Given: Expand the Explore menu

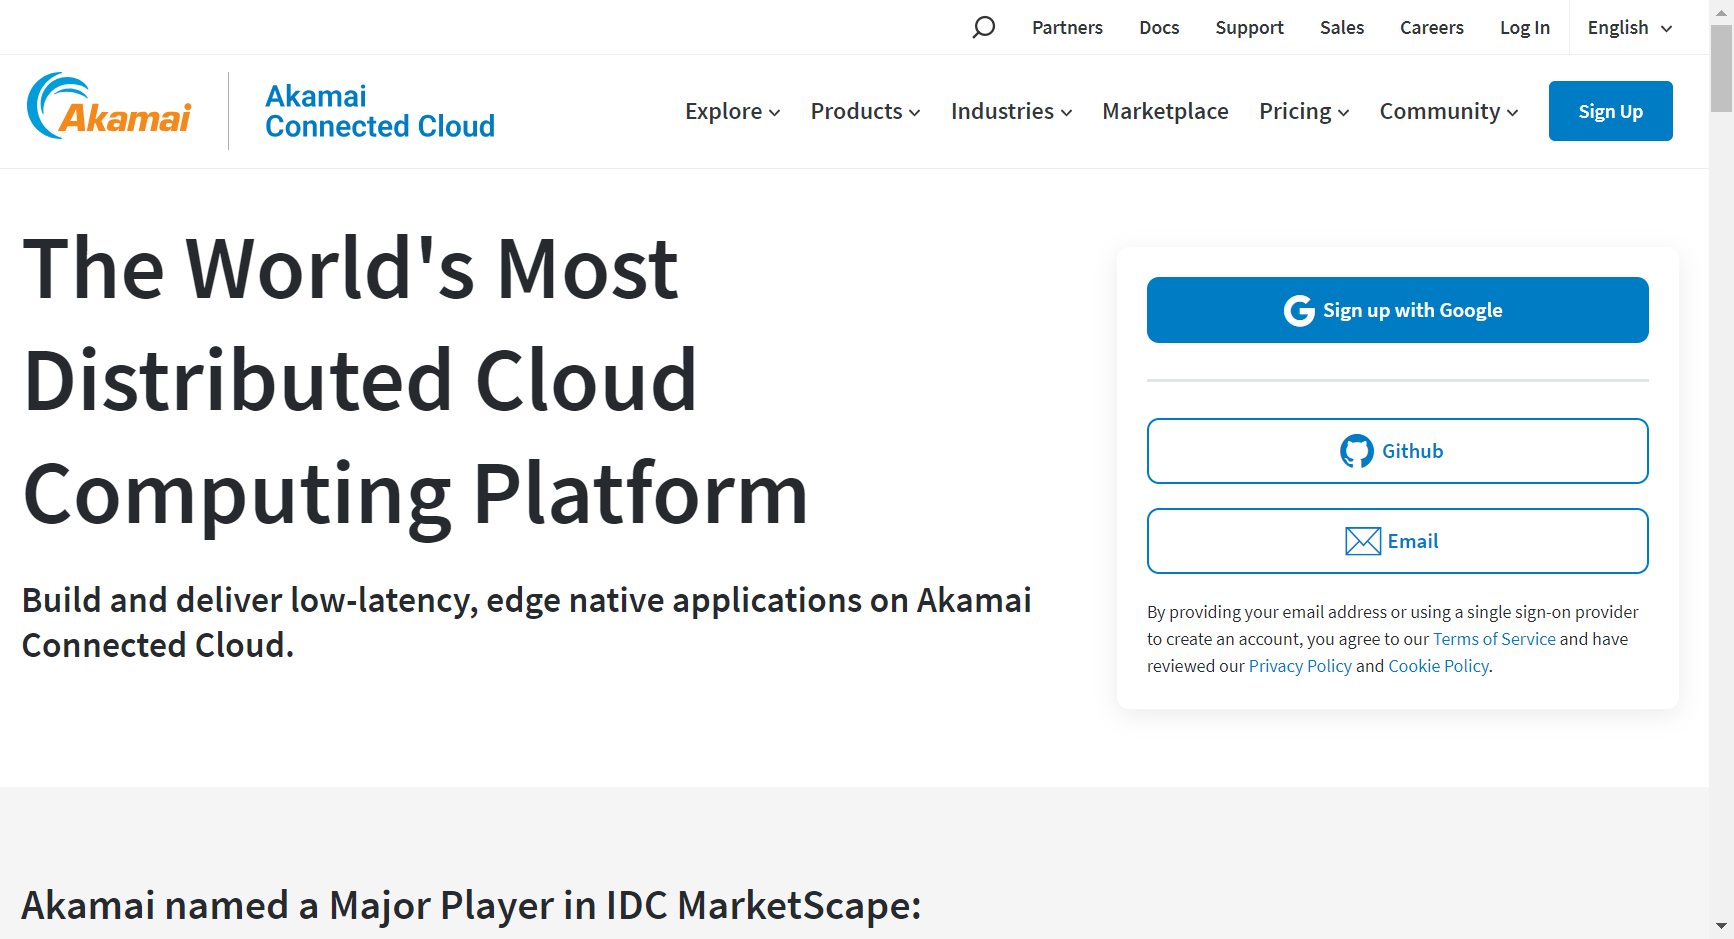Looking at the screenshot, I should pyautogui.click(x=733, y=111).
